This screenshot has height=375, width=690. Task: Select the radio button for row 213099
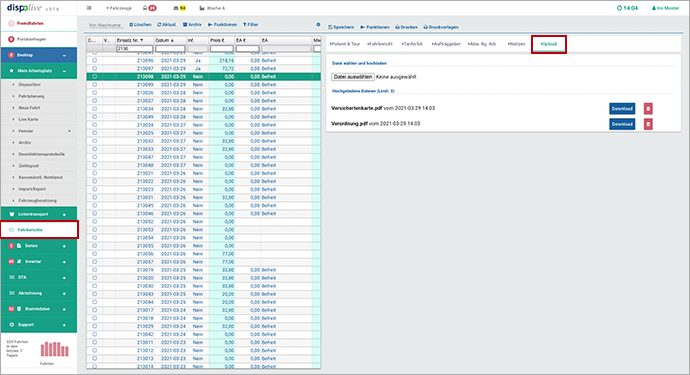click(x=94, y=85)
